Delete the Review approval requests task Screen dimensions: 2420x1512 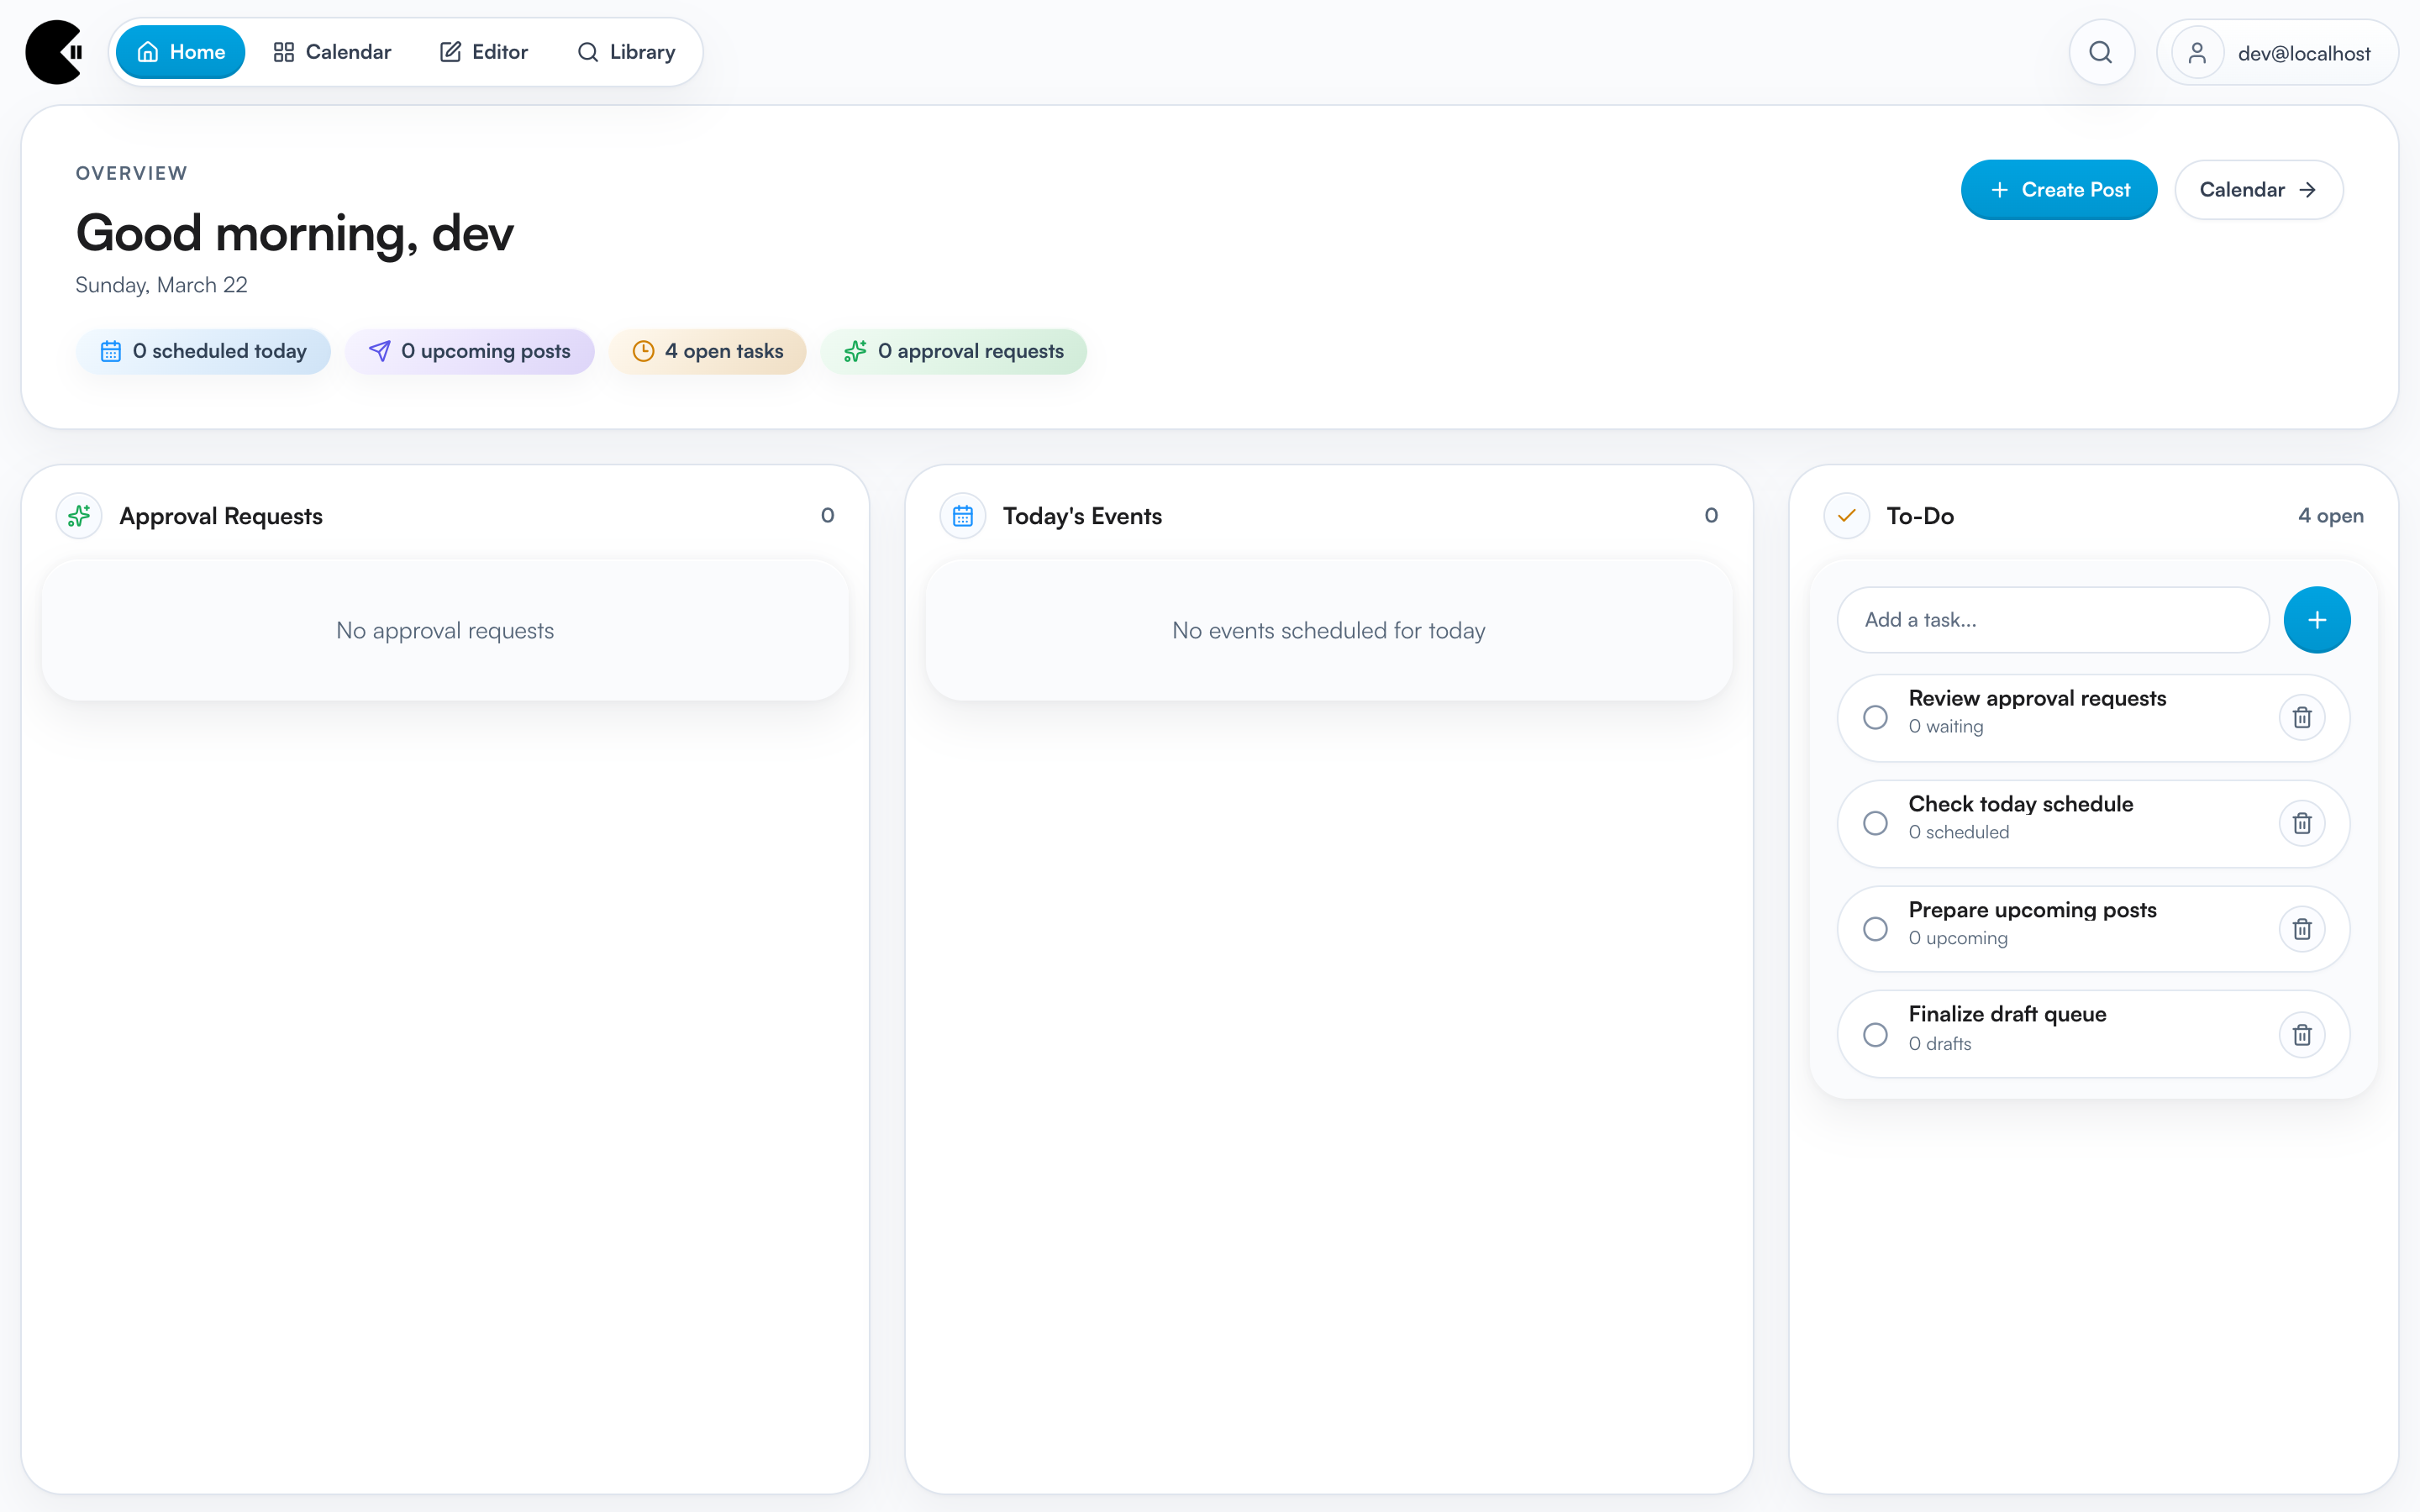[x=2301, y=718]
